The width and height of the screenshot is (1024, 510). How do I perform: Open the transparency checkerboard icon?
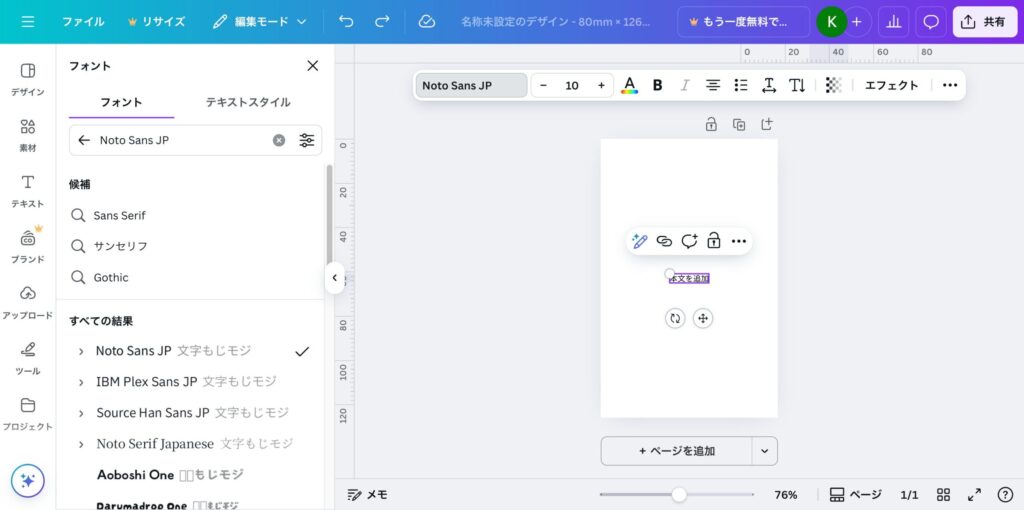point(833,85)
